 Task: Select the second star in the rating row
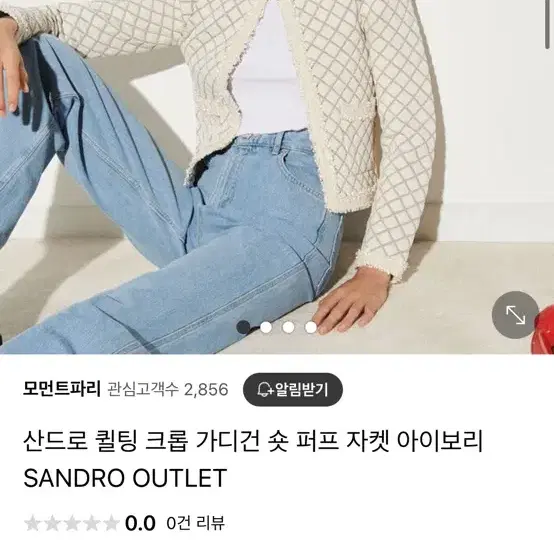pyautogui.click(x=52, y=523)
